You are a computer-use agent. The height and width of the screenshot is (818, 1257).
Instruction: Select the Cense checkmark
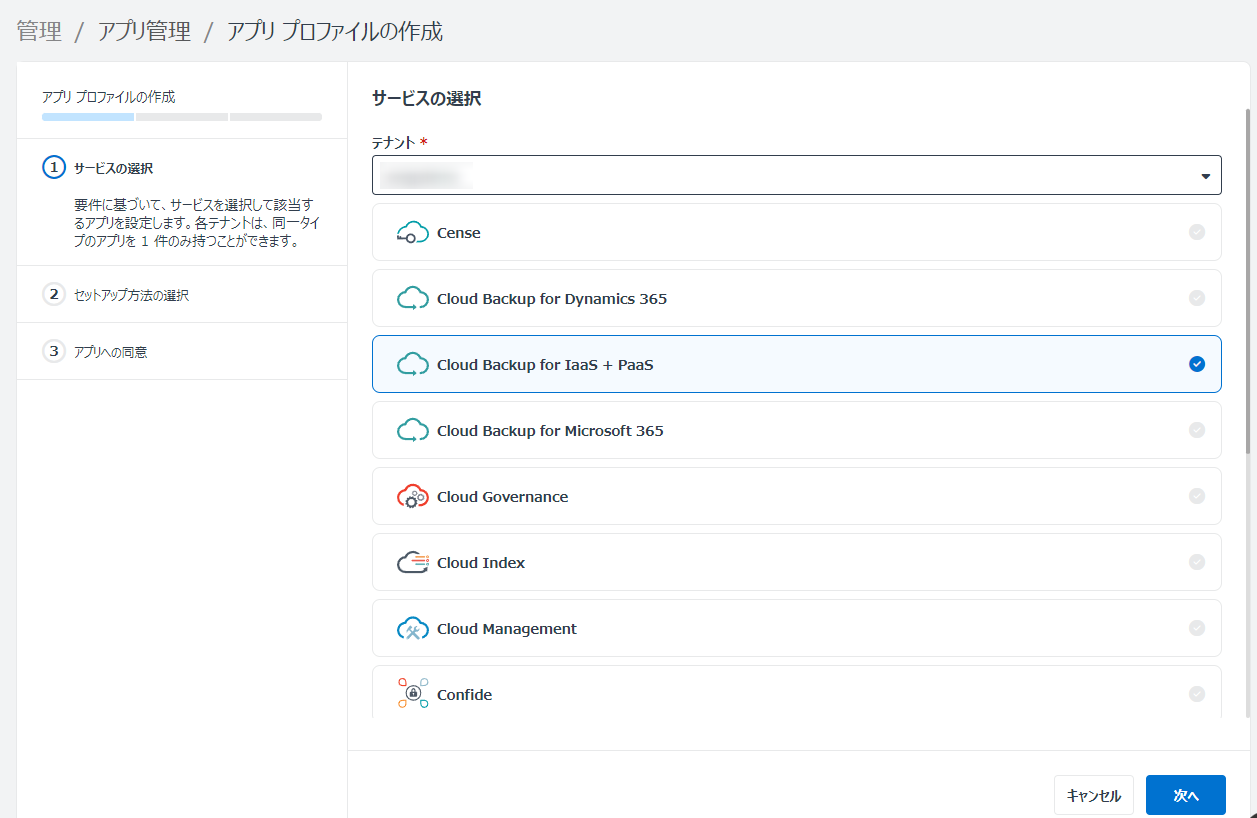click(x=1197, y=232)
